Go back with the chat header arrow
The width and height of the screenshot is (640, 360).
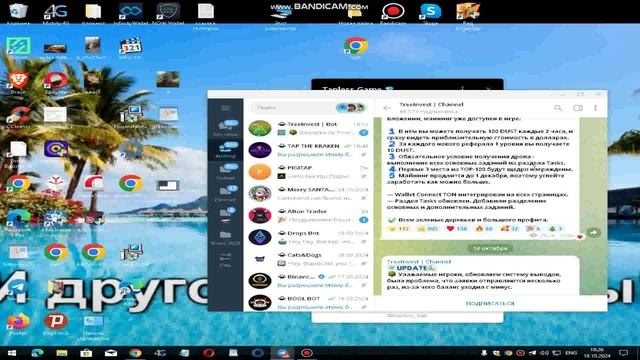[387, 108]
